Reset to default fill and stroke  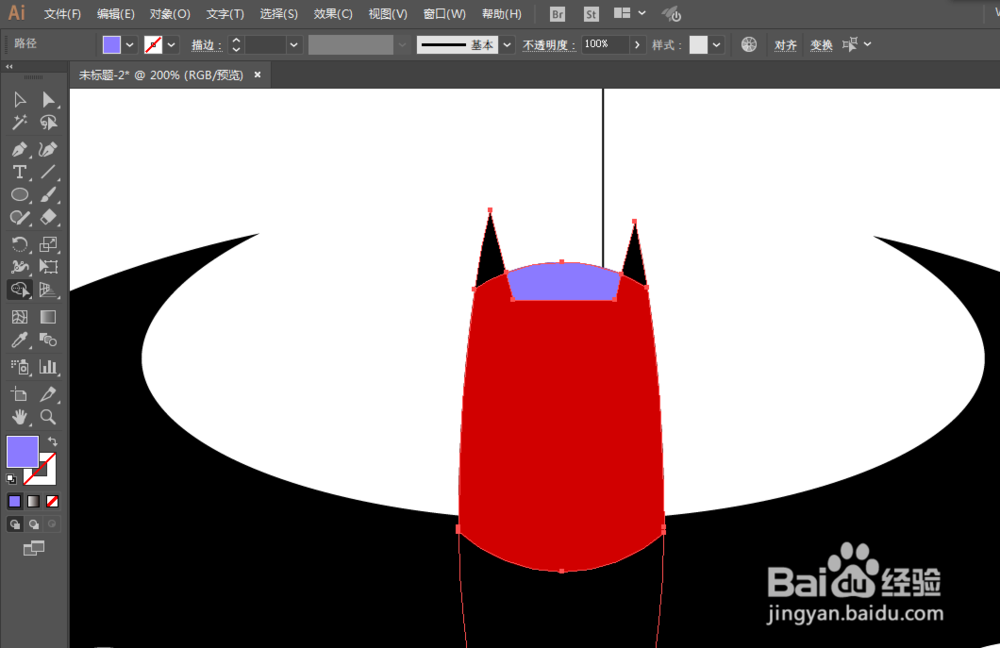[11, 479]
